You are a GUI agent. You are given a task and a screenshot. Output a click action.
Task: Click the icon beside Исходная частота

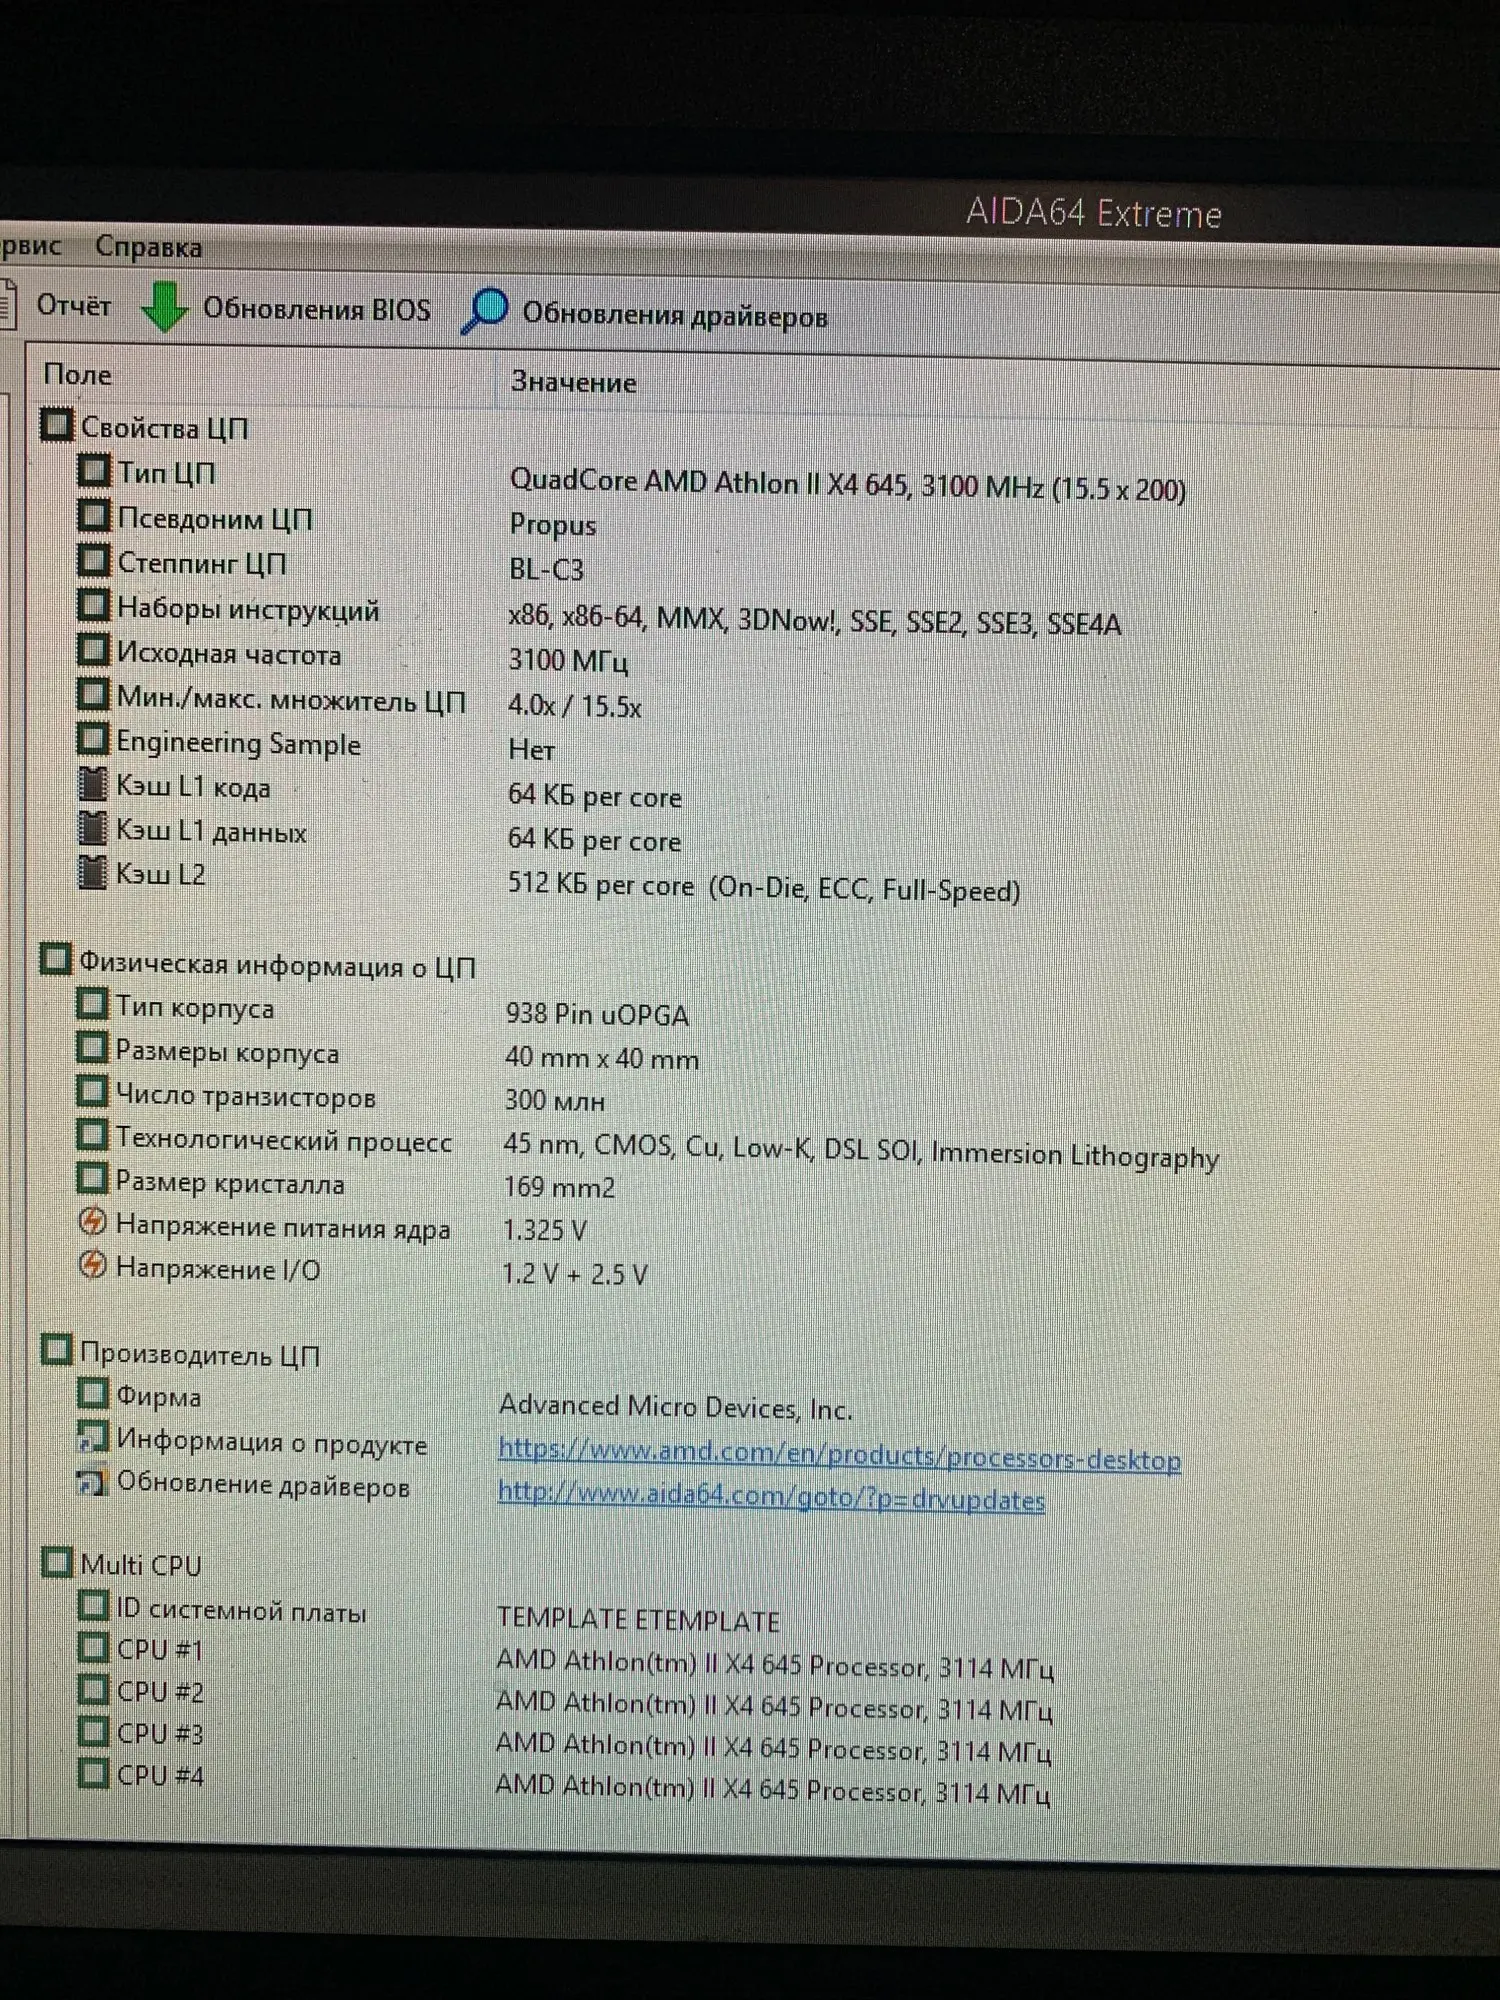coord(93,650)
